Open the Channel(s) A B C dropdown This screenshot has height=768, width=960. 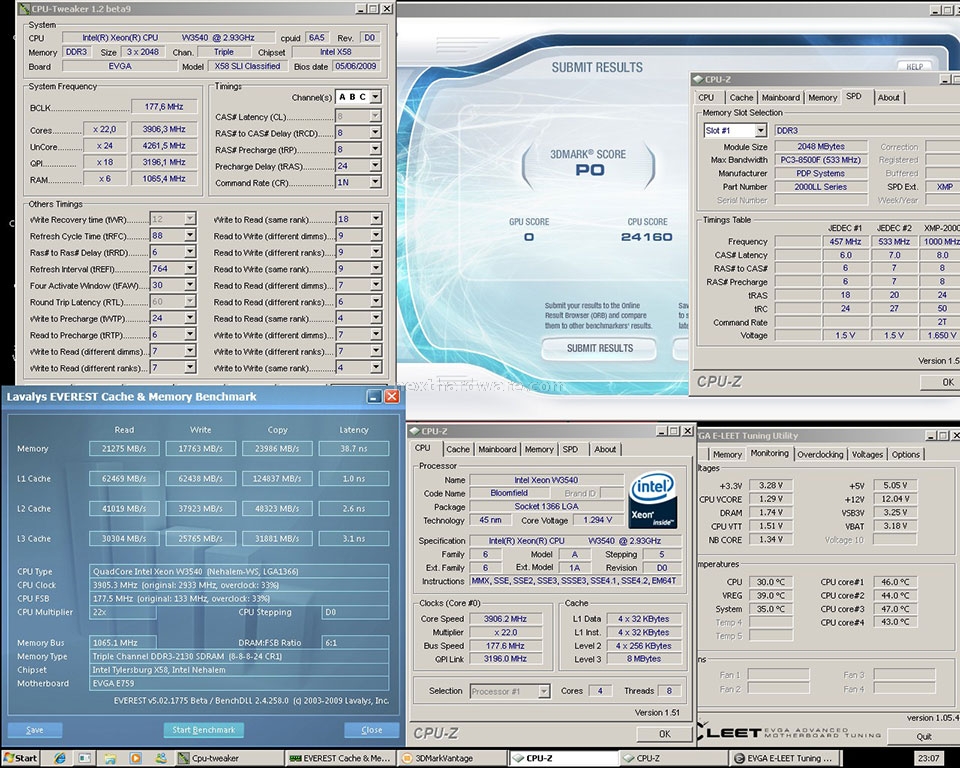tap(375, 97)
